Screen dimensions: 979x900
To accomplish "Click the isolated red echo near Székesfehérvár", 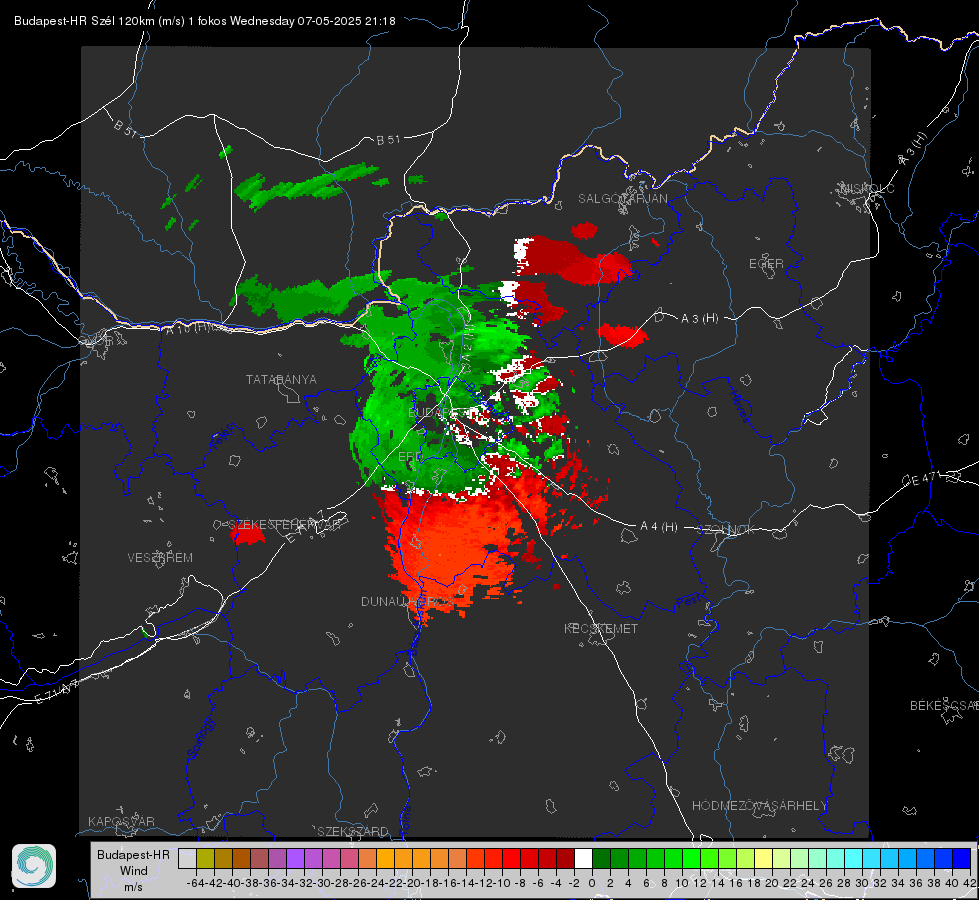I will 247,534.
